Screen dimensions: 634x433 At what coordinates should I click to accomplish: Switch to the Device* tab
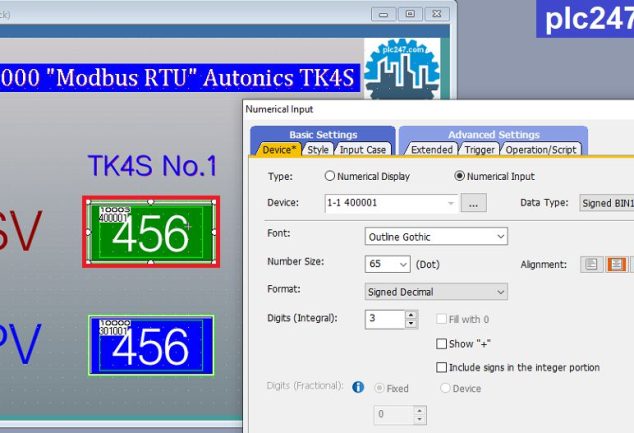click(279, 150)
